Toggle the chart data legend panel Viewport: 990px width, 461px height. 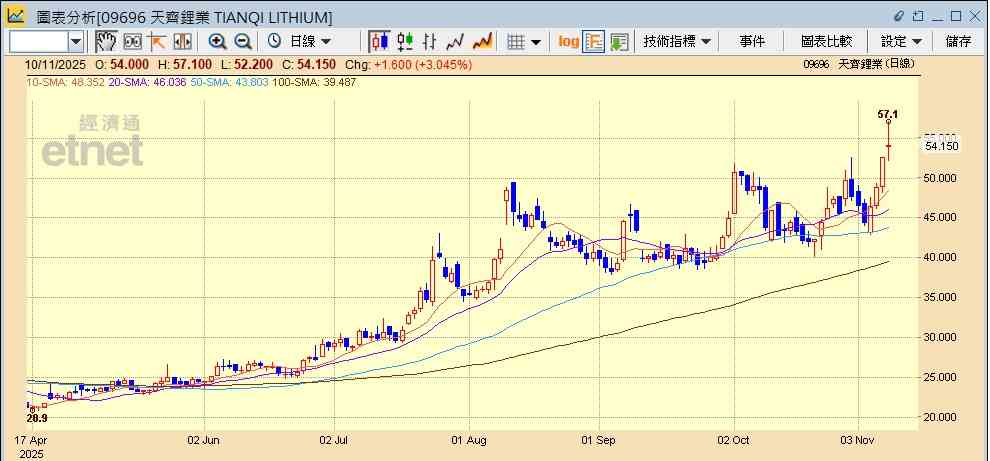click(x=594, y=41)
